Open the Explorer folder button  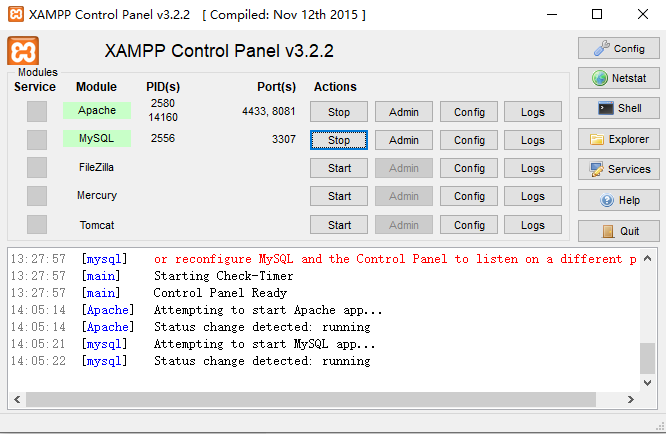click(618, 139)
